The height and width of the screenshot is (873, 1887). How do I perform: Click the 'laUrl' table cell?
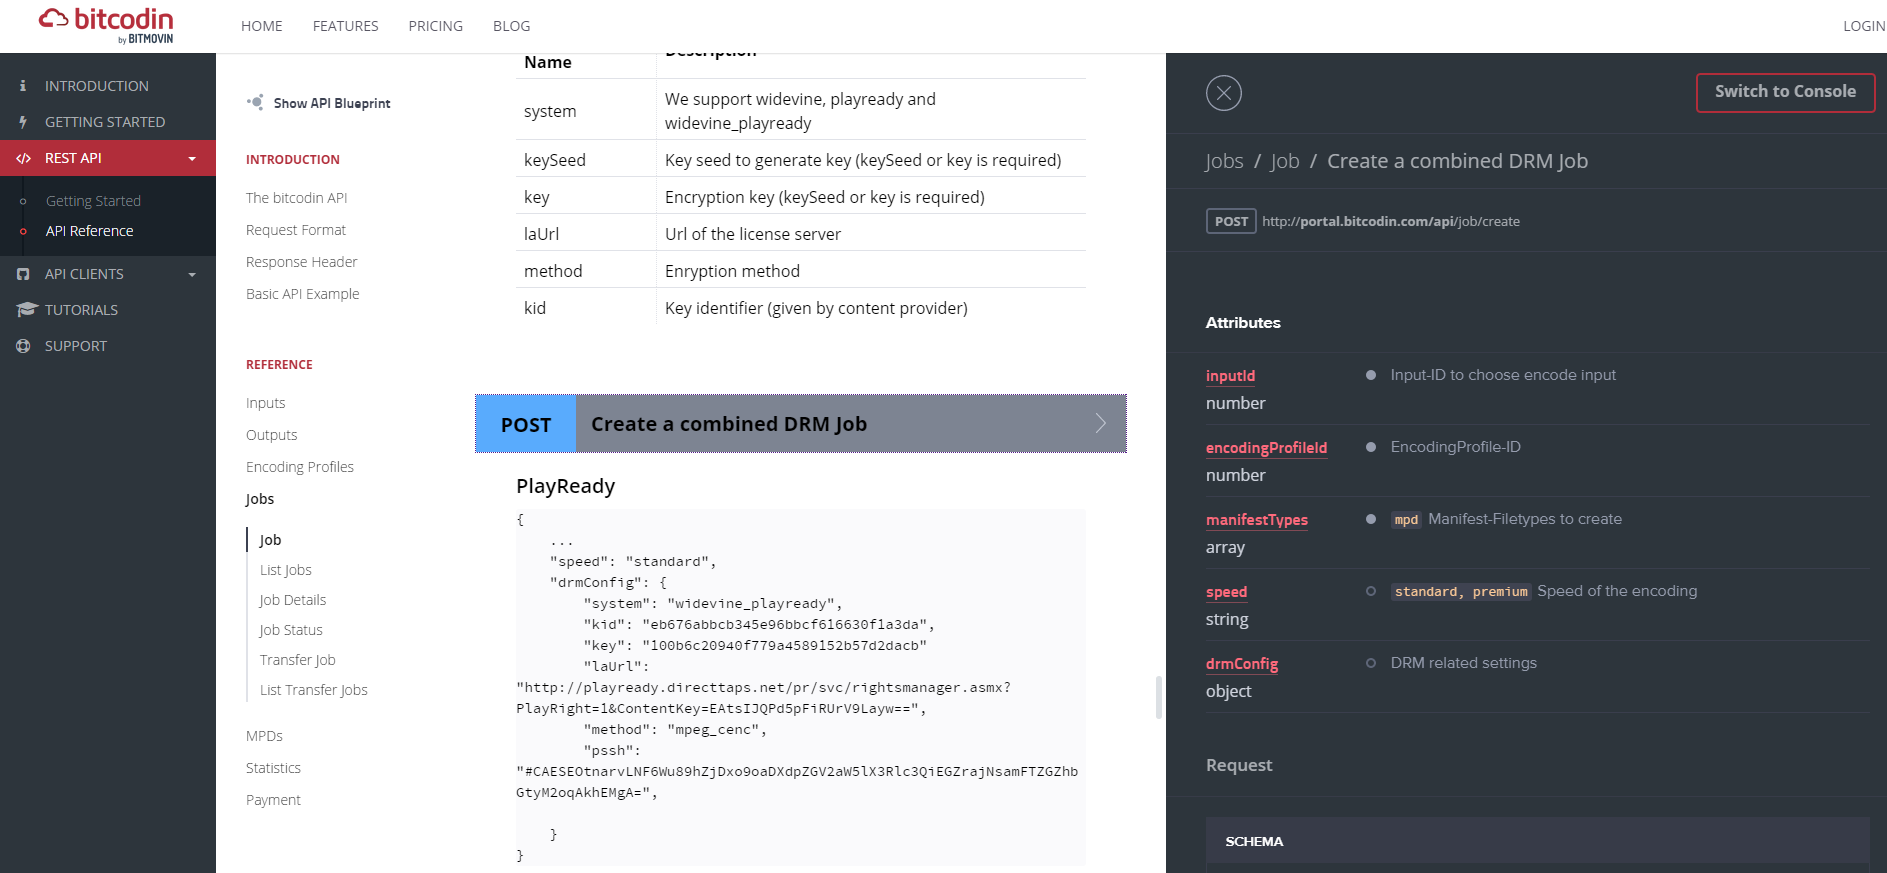coord(586,234)
